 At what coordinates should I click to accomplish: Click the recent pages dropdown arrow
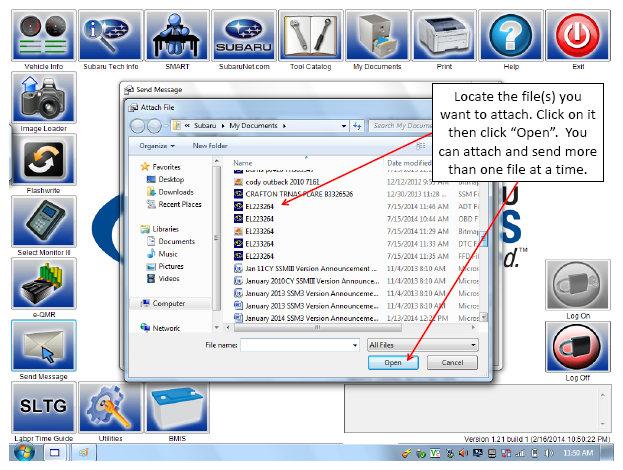[x=166, y=126]
